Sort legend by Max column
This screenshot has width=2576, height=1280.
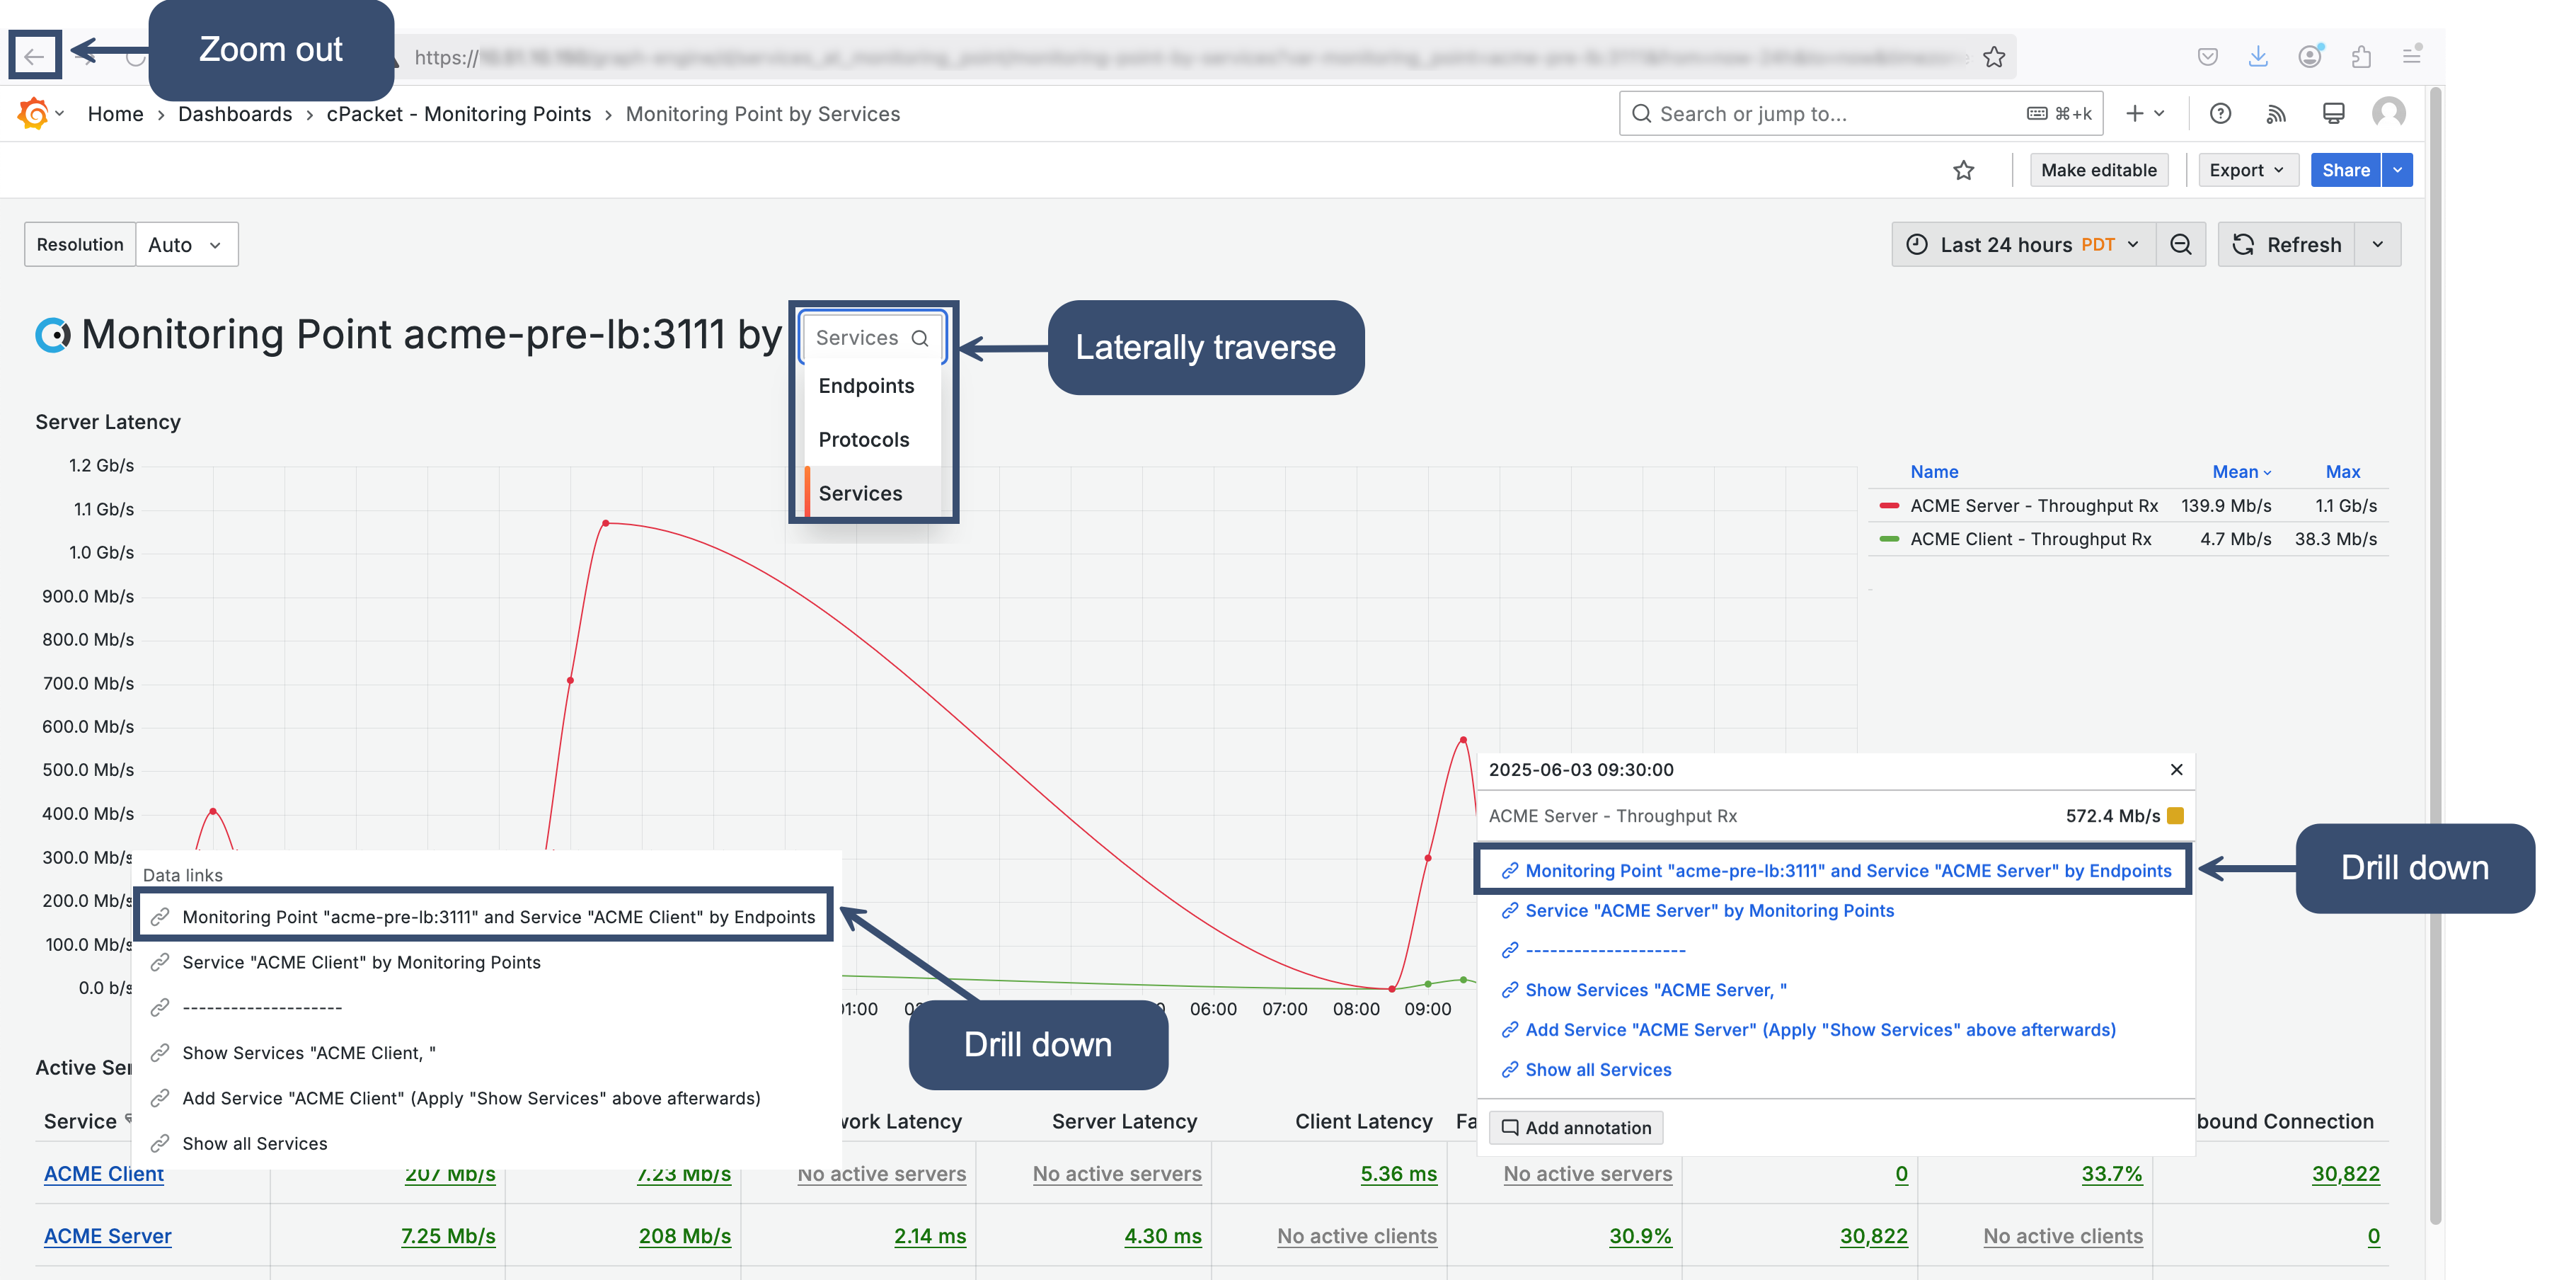coord(2342,472)
